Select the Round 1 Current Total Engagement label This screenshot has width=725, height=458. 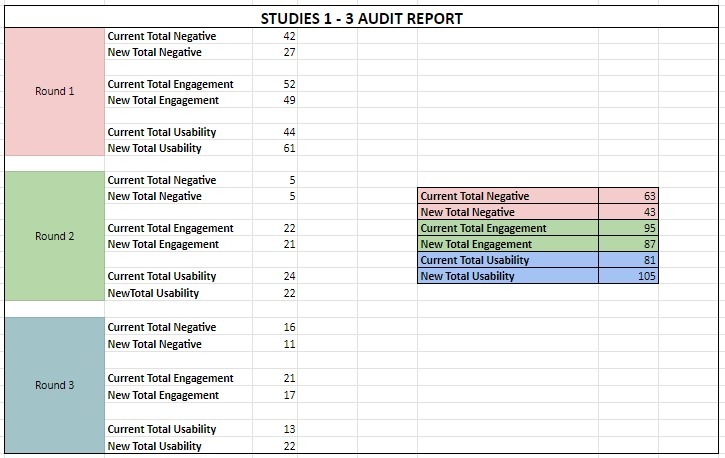(171, 84)
